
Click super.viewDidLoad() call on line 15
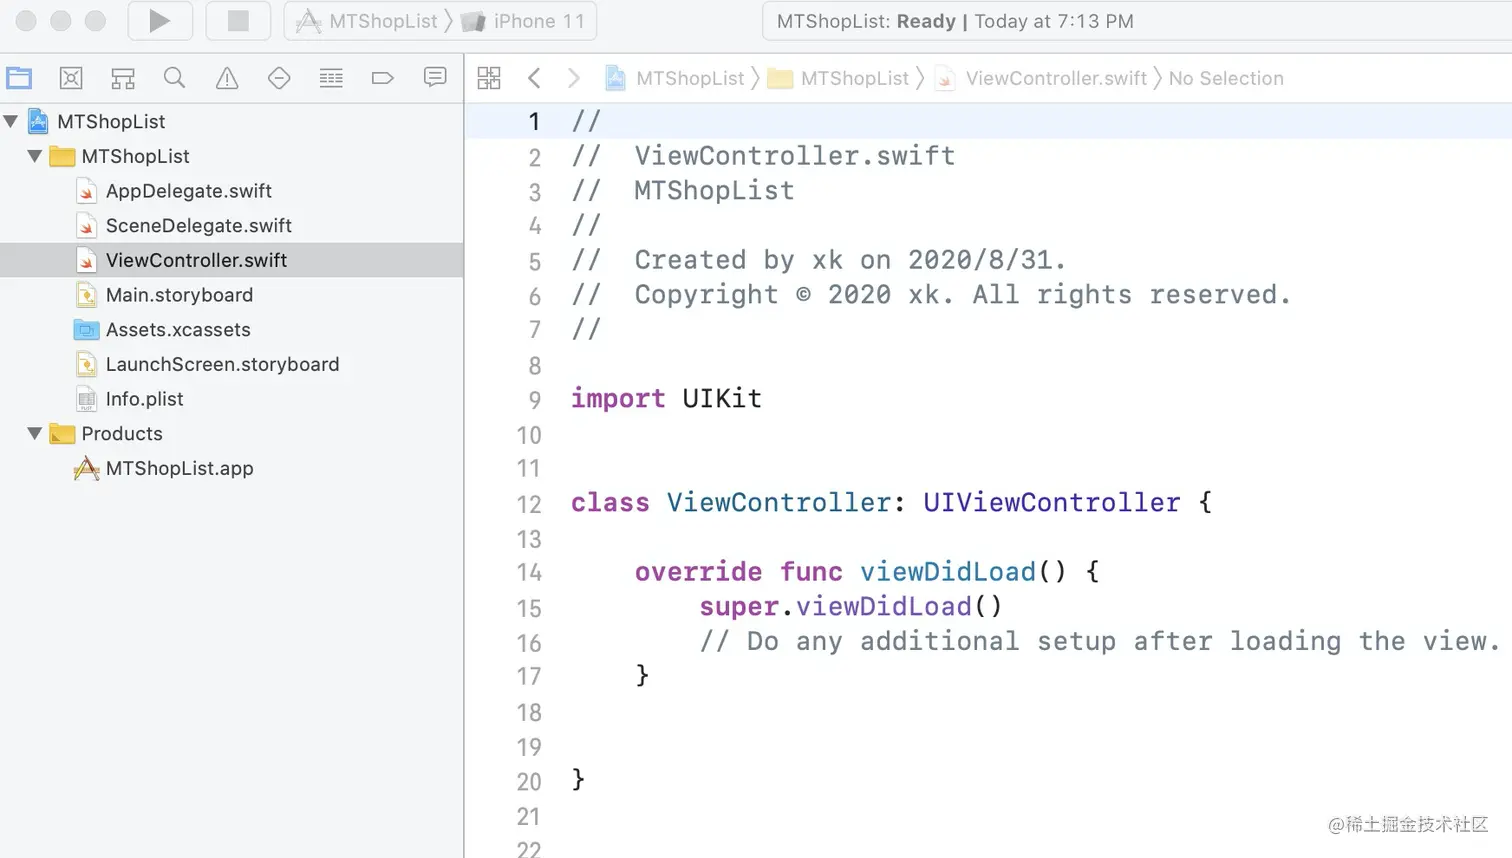tap(850, 606)
